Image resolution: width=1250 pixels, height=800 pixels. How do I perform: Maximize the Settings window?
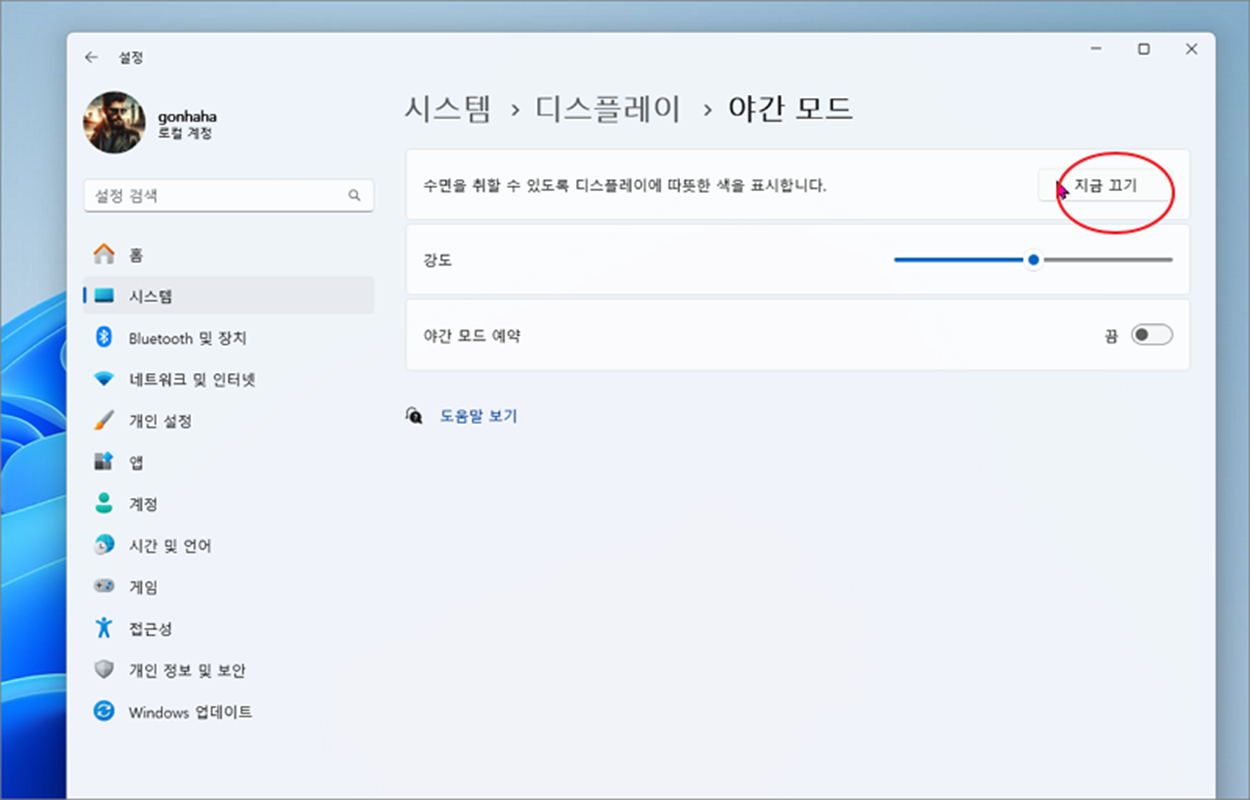[x=1144, y=49]
